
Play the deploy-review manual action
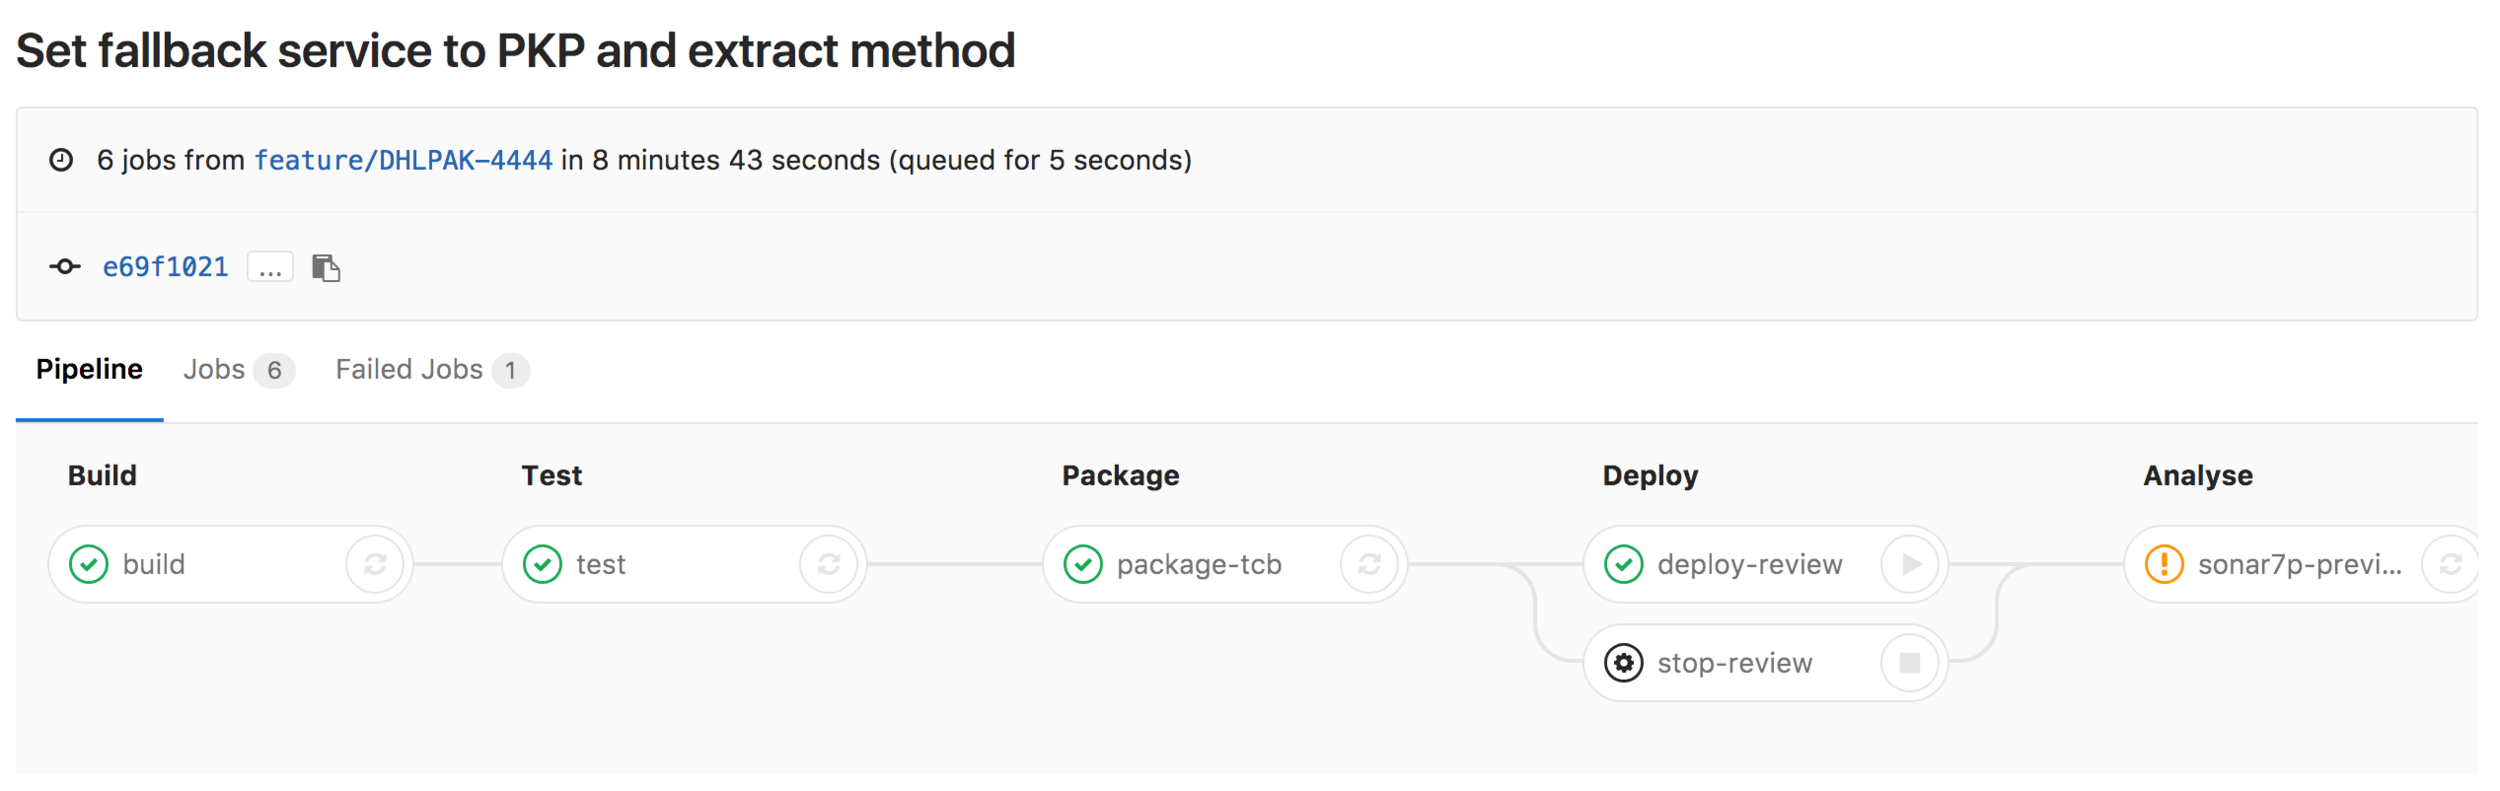tap(1910, 565)
